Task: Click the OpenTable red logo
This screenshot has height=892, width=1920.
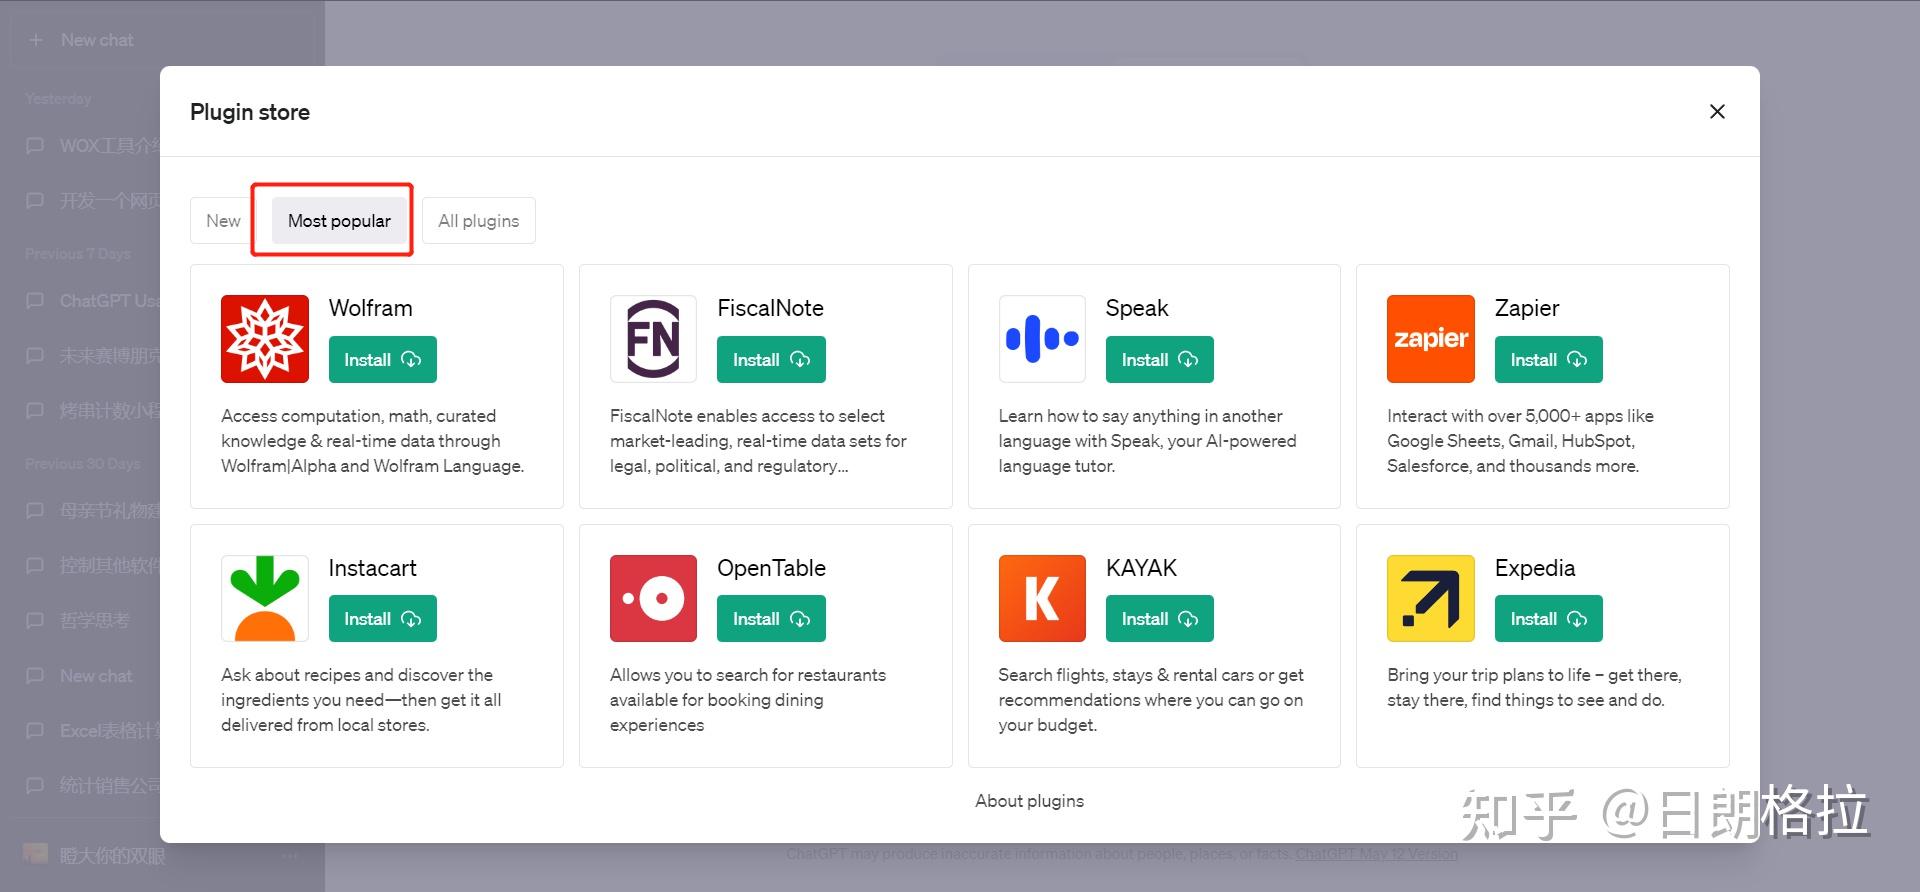Action: point(653,598)
